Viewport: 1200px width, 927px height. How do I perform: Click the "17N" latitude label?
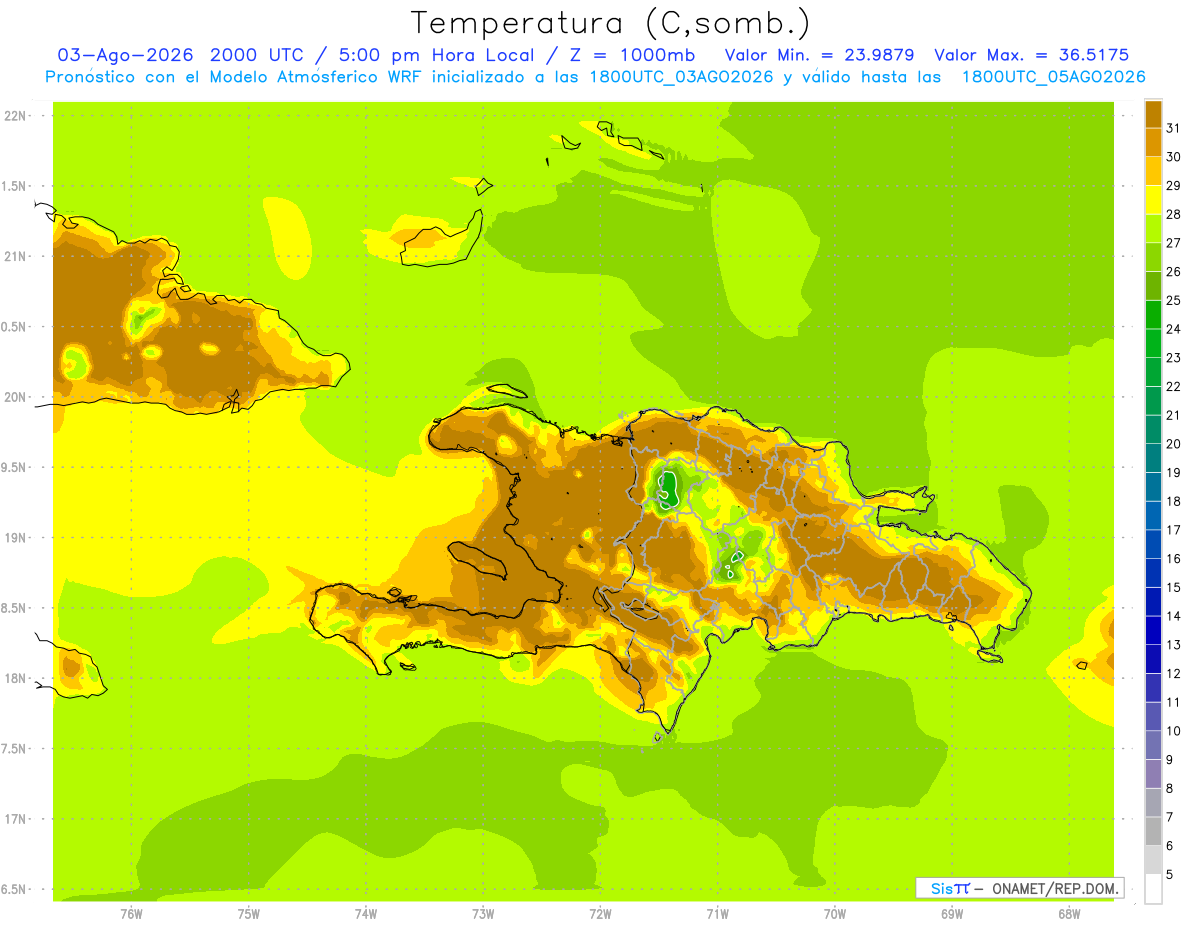pyautogui.click(x=16, y=819)
